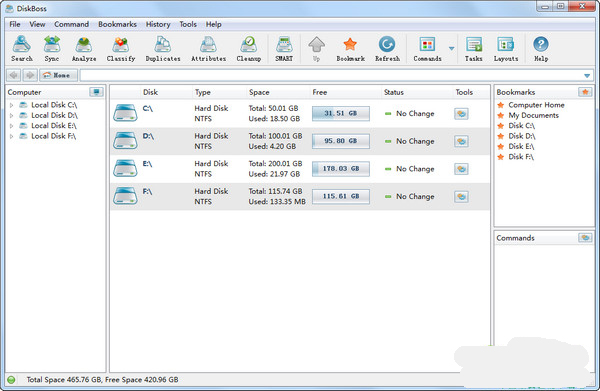Find Duplicates via toolbar icon
The height and width of the screenshot is (391, 600).
(x=163, y=49)
